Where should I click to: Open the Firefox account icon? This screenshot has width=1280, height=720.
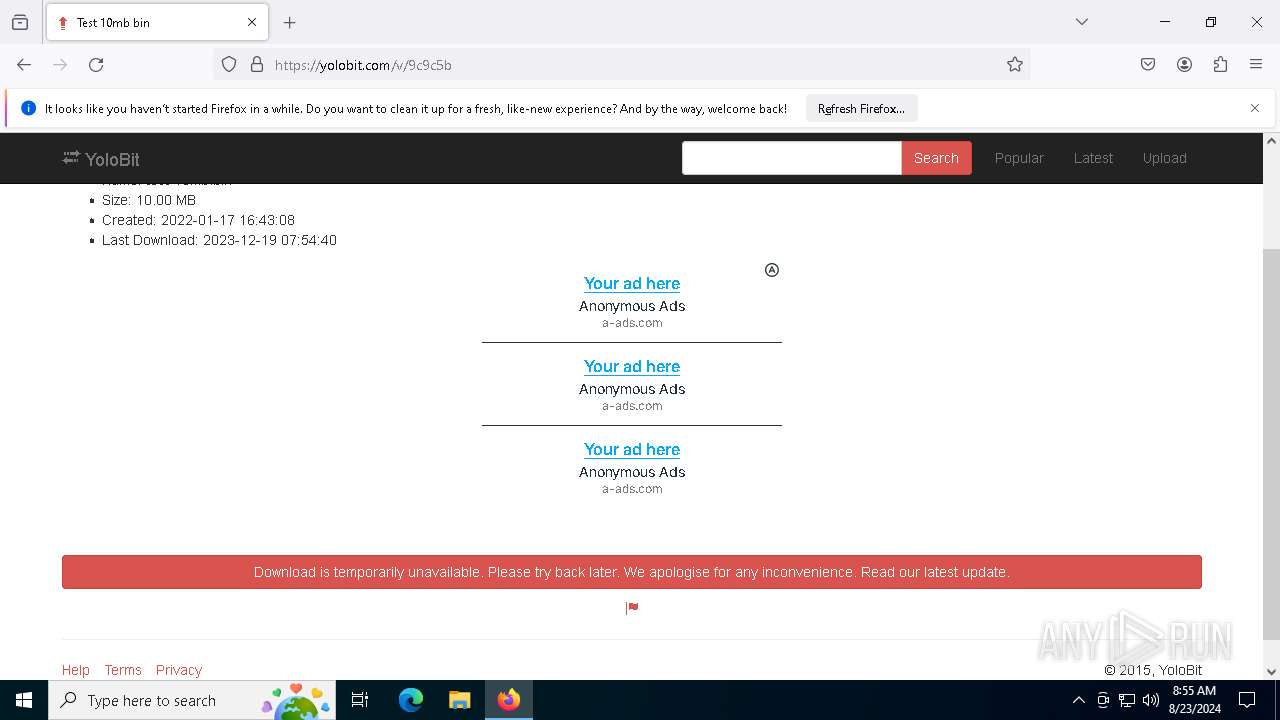pyautogui.click(x=1184, y=65)
